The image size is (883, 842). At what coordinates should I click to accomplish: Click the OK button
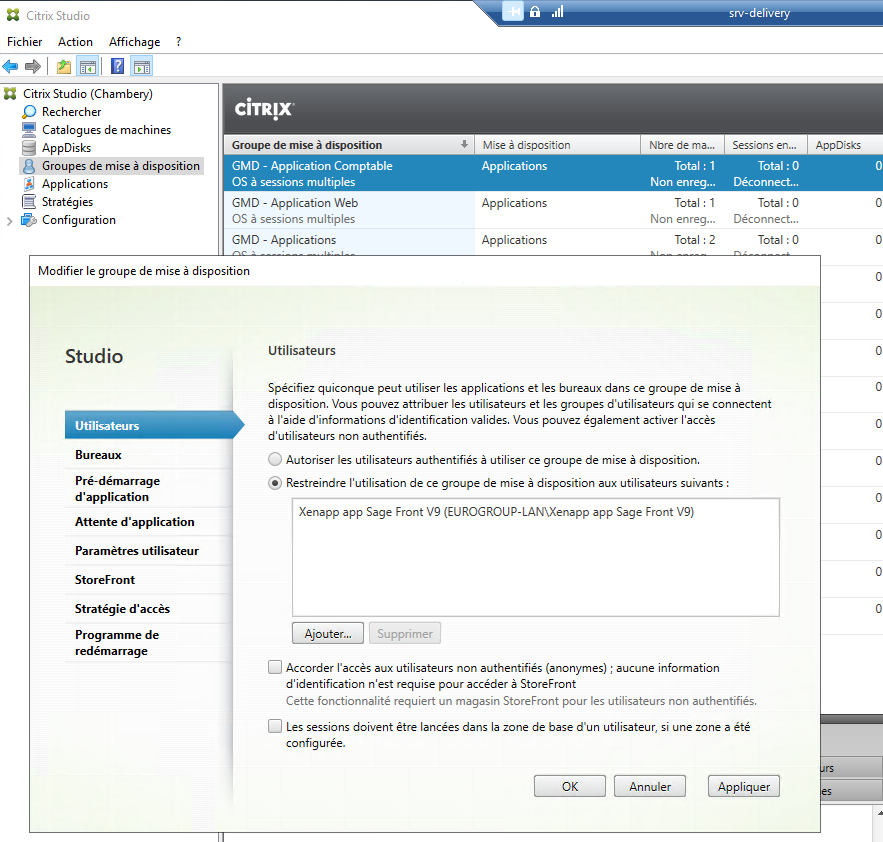(x=570, y=786)
